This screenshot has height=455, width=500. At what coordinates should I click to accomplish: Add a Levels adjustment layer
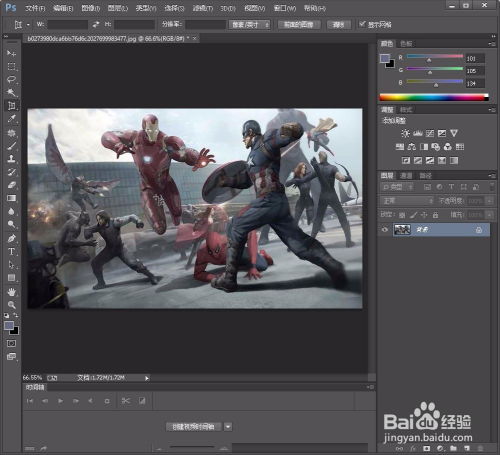pos(418,134)
